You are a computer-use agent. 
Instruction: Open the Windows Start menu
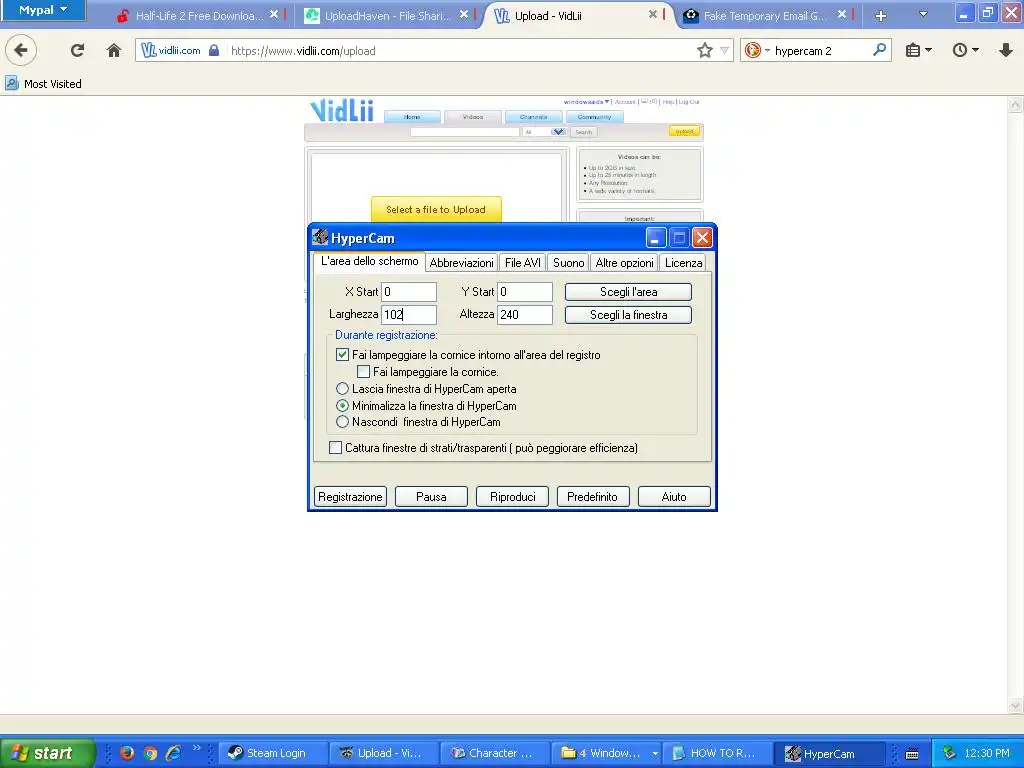tap(47, 753)
